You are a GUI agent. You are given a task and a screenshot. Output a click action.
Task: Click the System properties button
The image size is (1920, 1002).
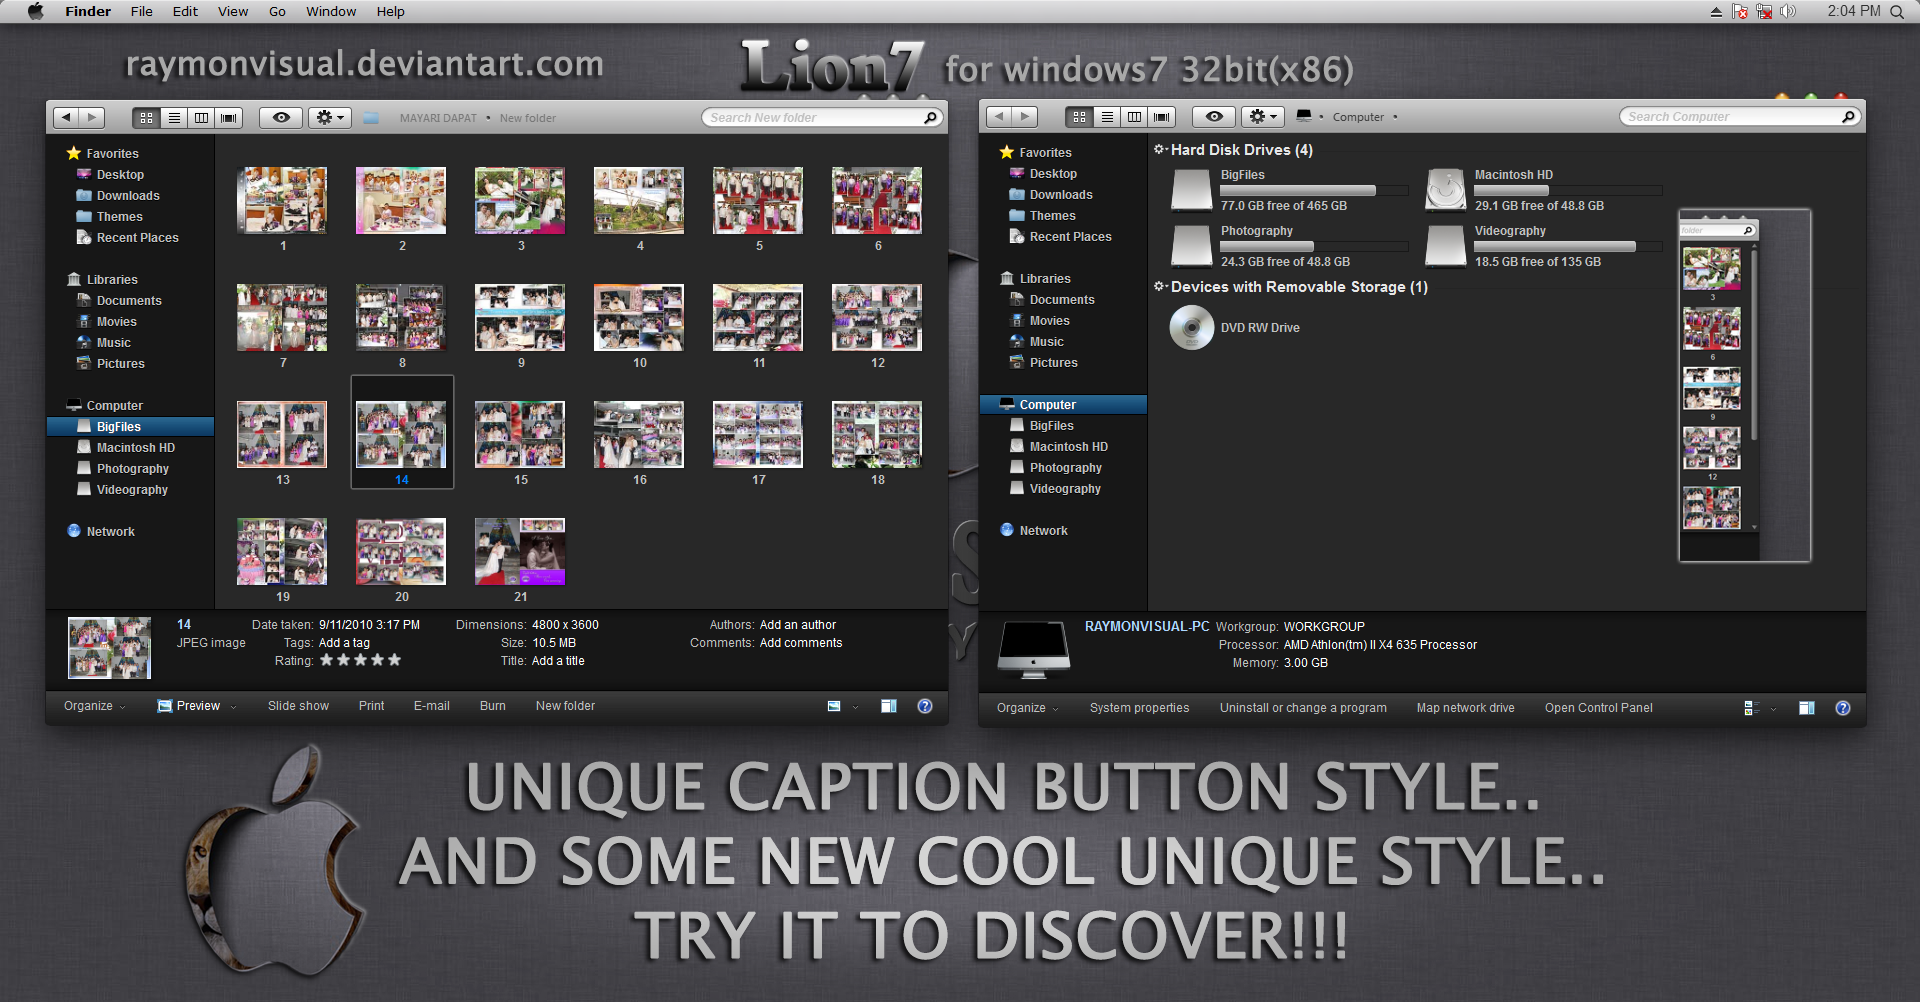(1139, 708)
